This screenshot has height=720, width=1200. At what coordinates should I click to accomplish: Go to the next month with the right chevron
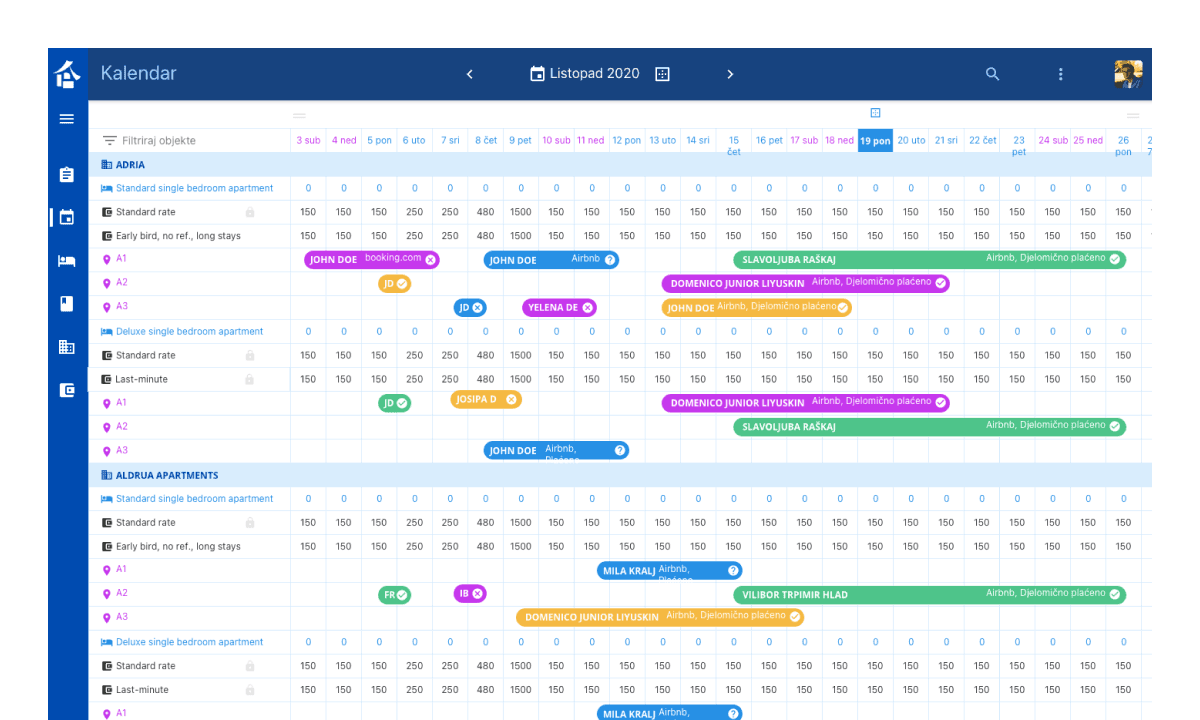click(730, 73)
